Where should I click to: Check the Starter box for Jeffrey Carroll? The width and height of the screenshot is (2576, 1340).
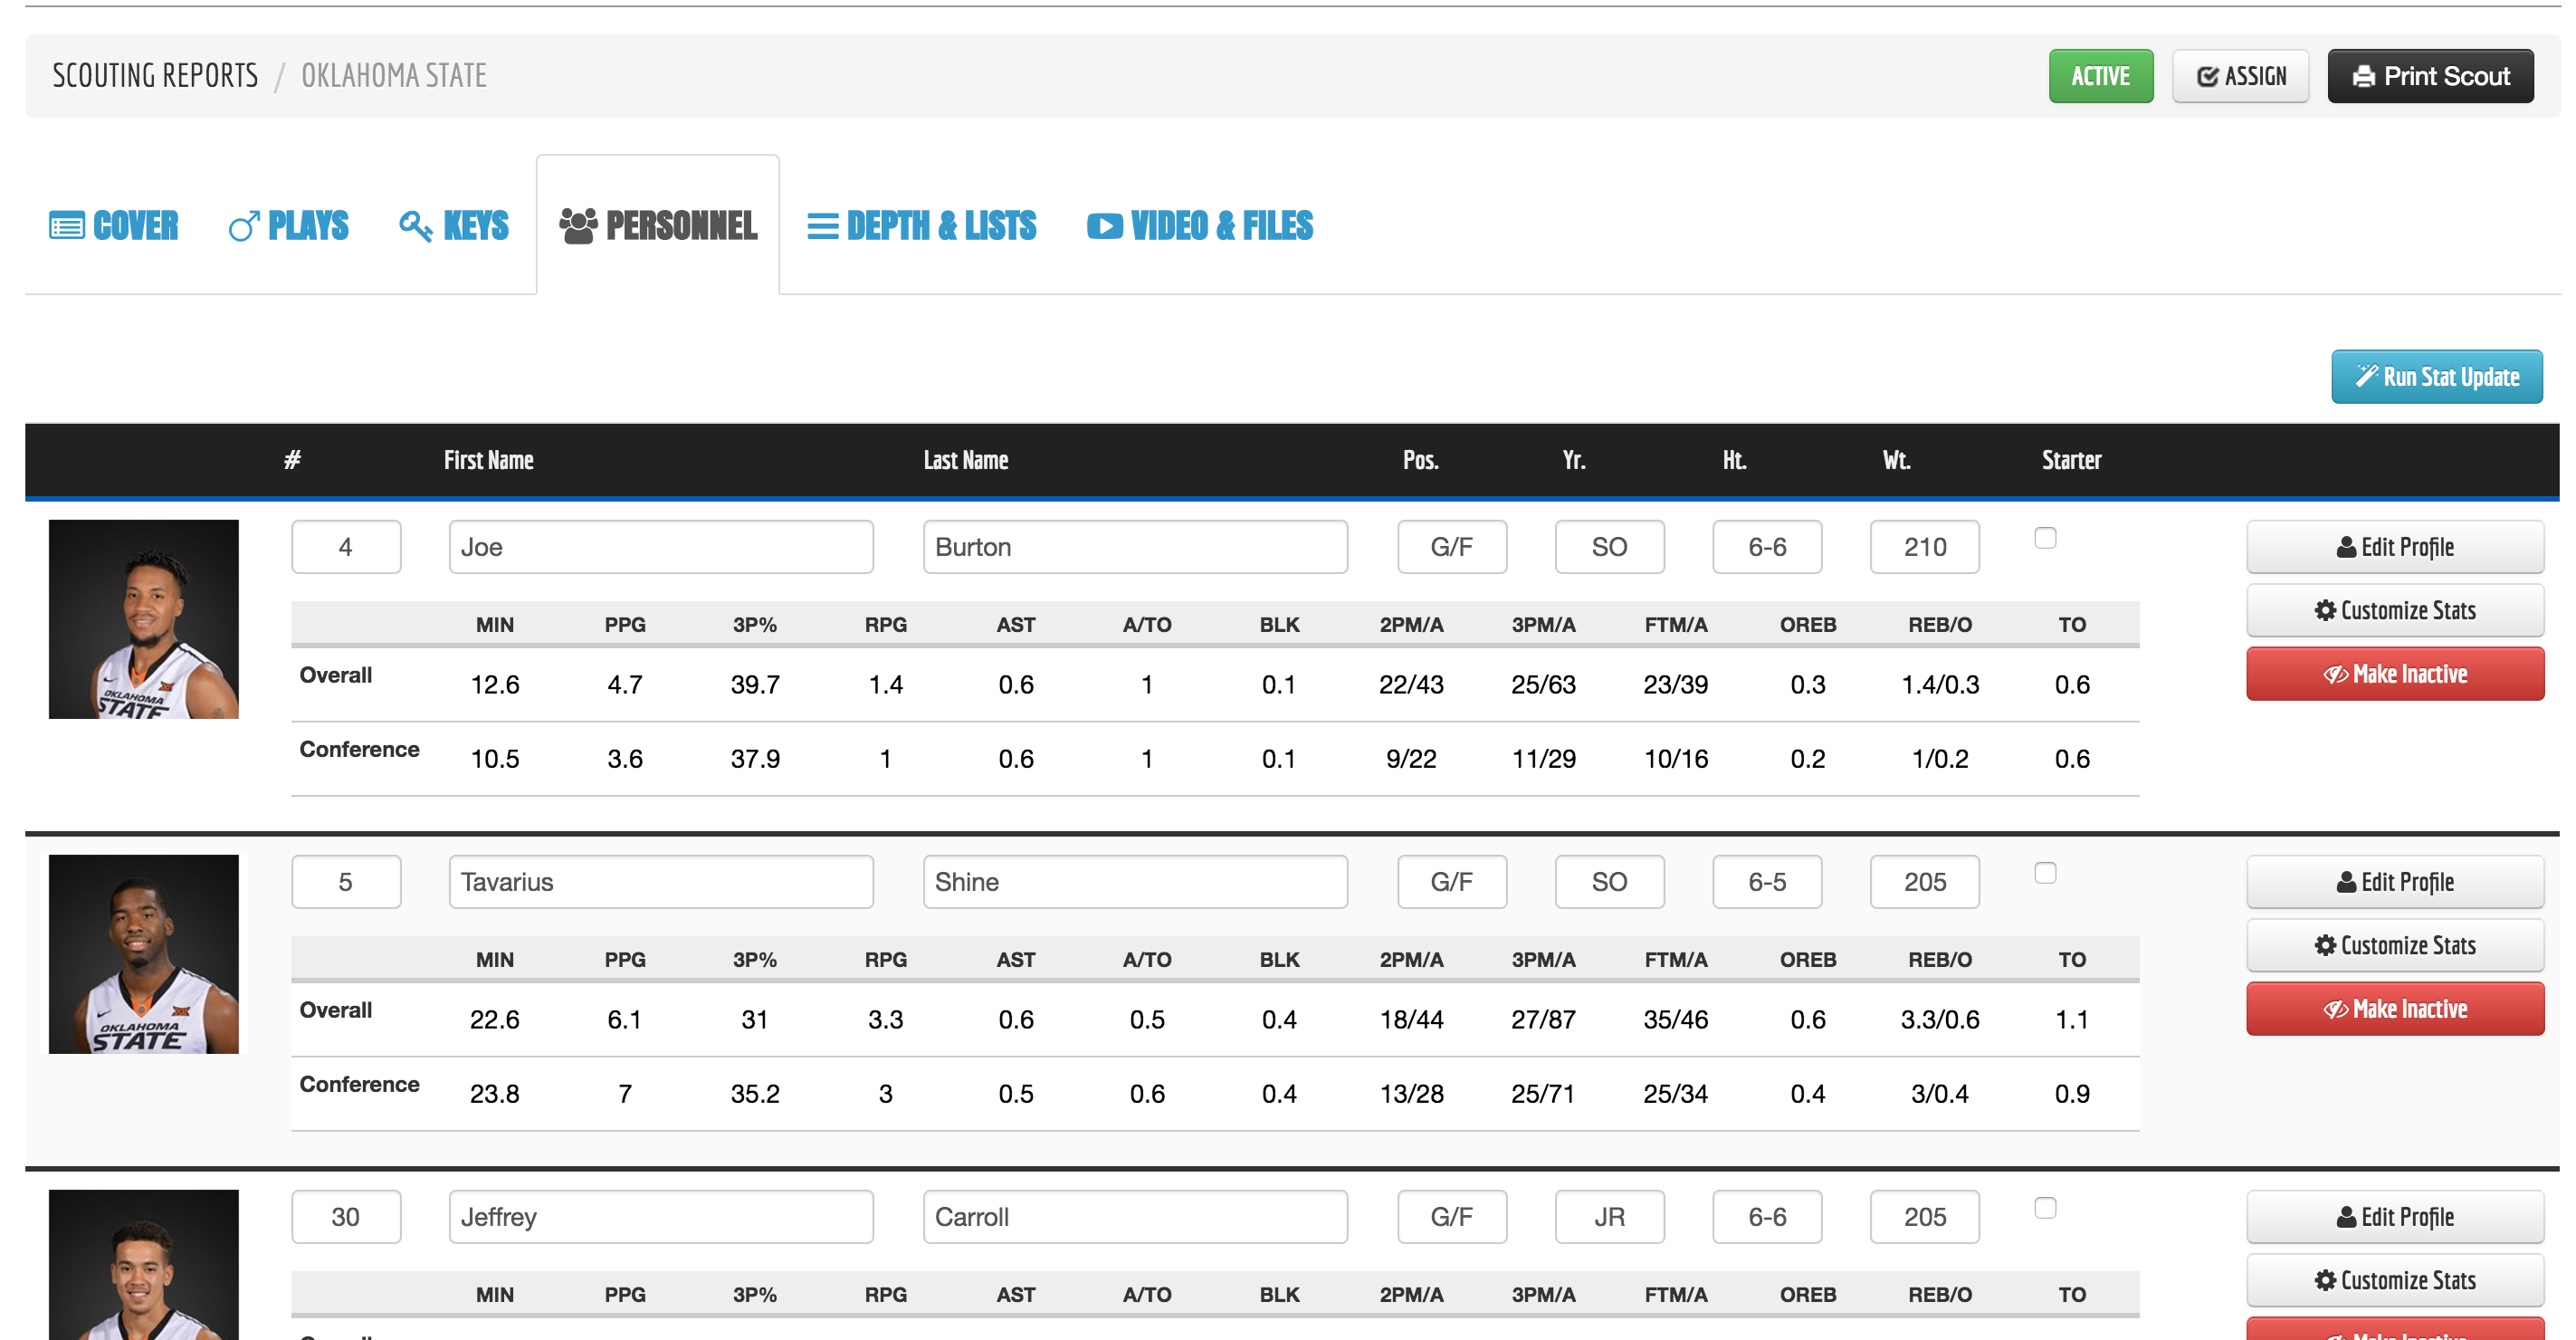click(2045, 1208)
